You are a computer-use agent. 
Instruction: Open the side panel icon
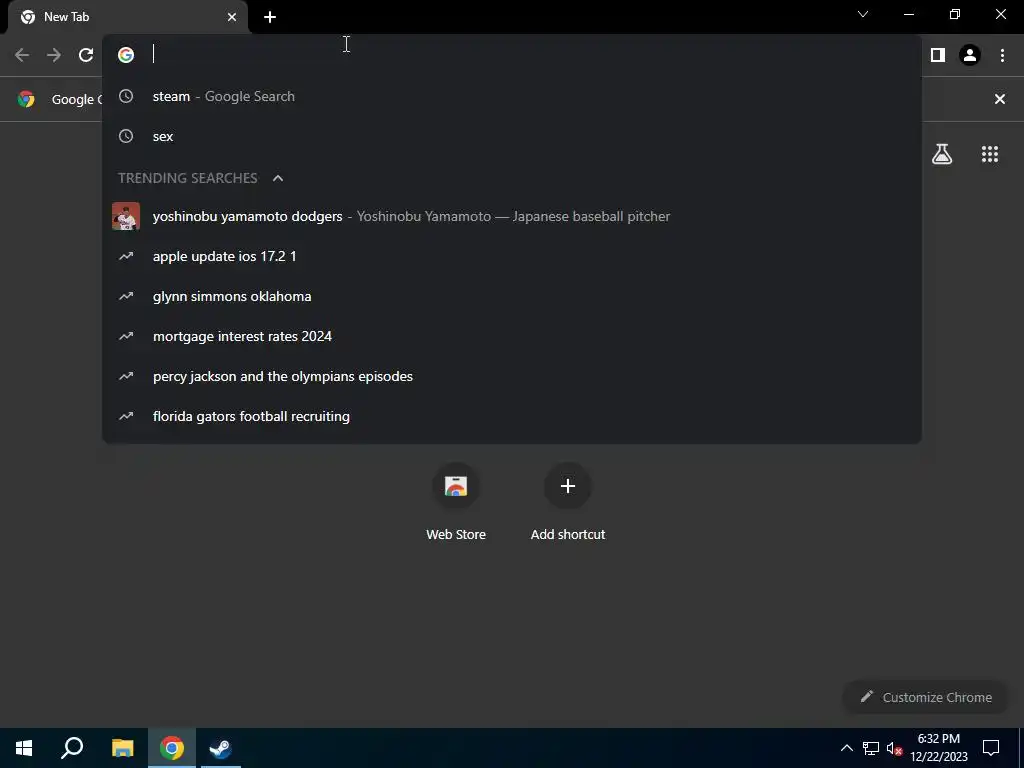(x=938, y=55)
